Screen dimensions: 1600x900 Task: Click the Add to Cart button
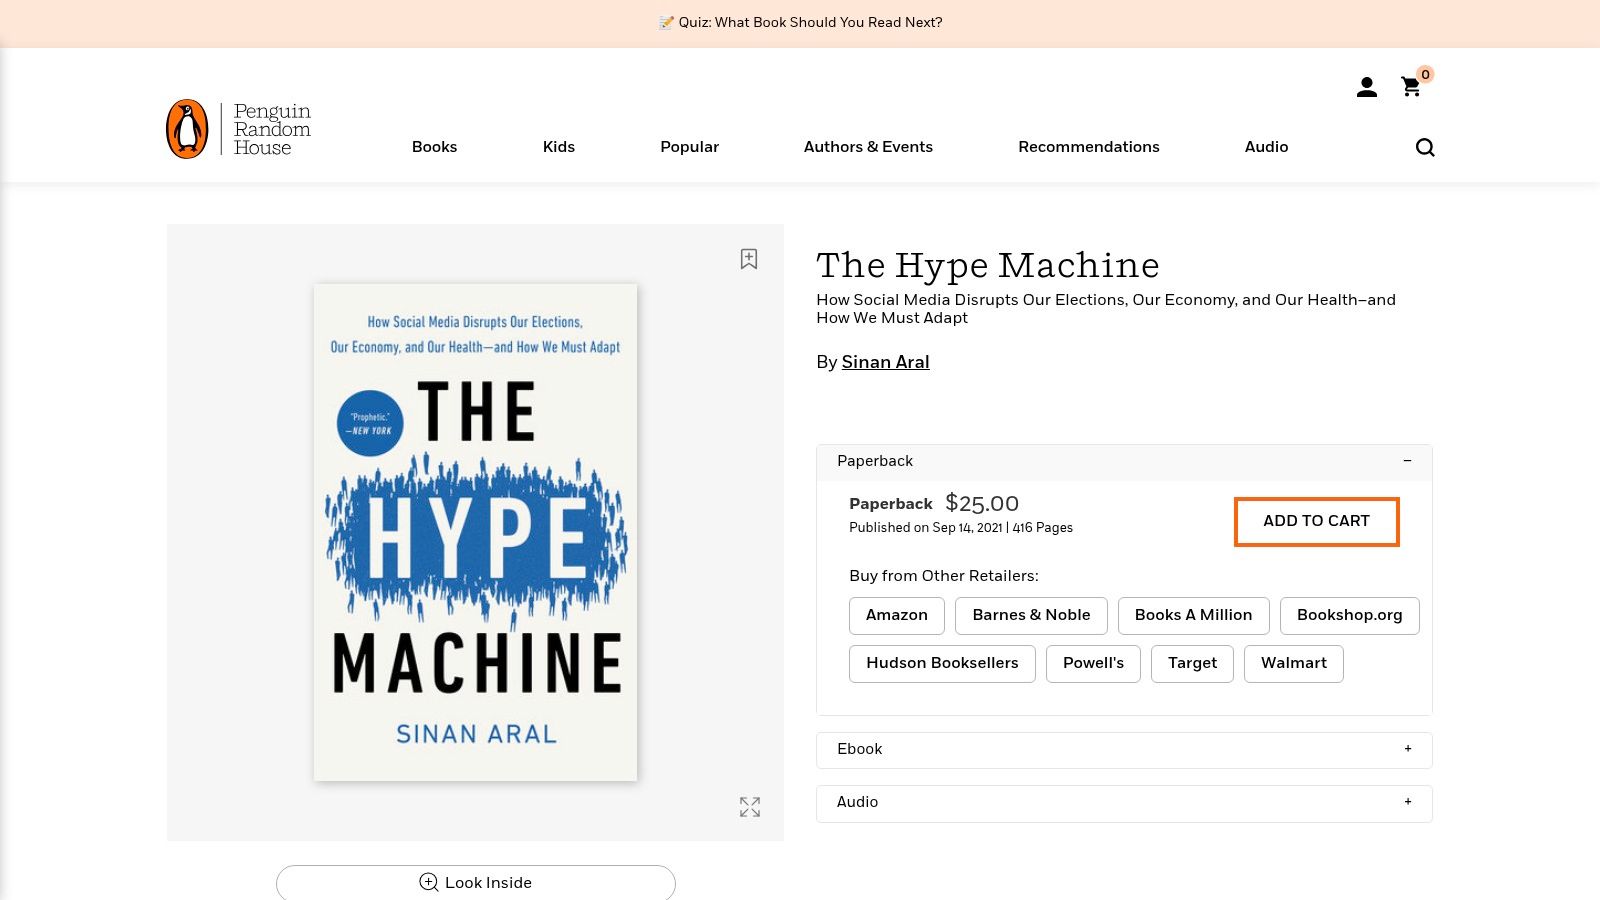click(1316, 521)
